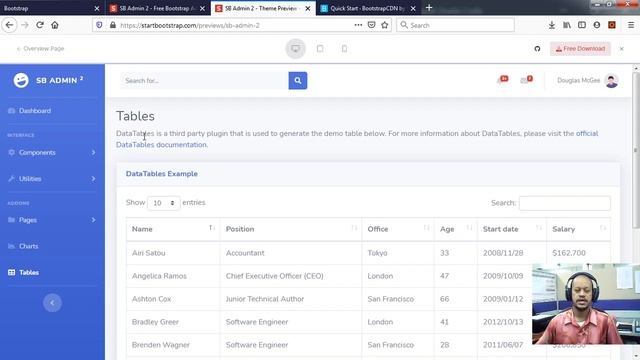Save page to Pocket icon
The height and width of the screenshot is (360, 640).
tap(371, 25)
